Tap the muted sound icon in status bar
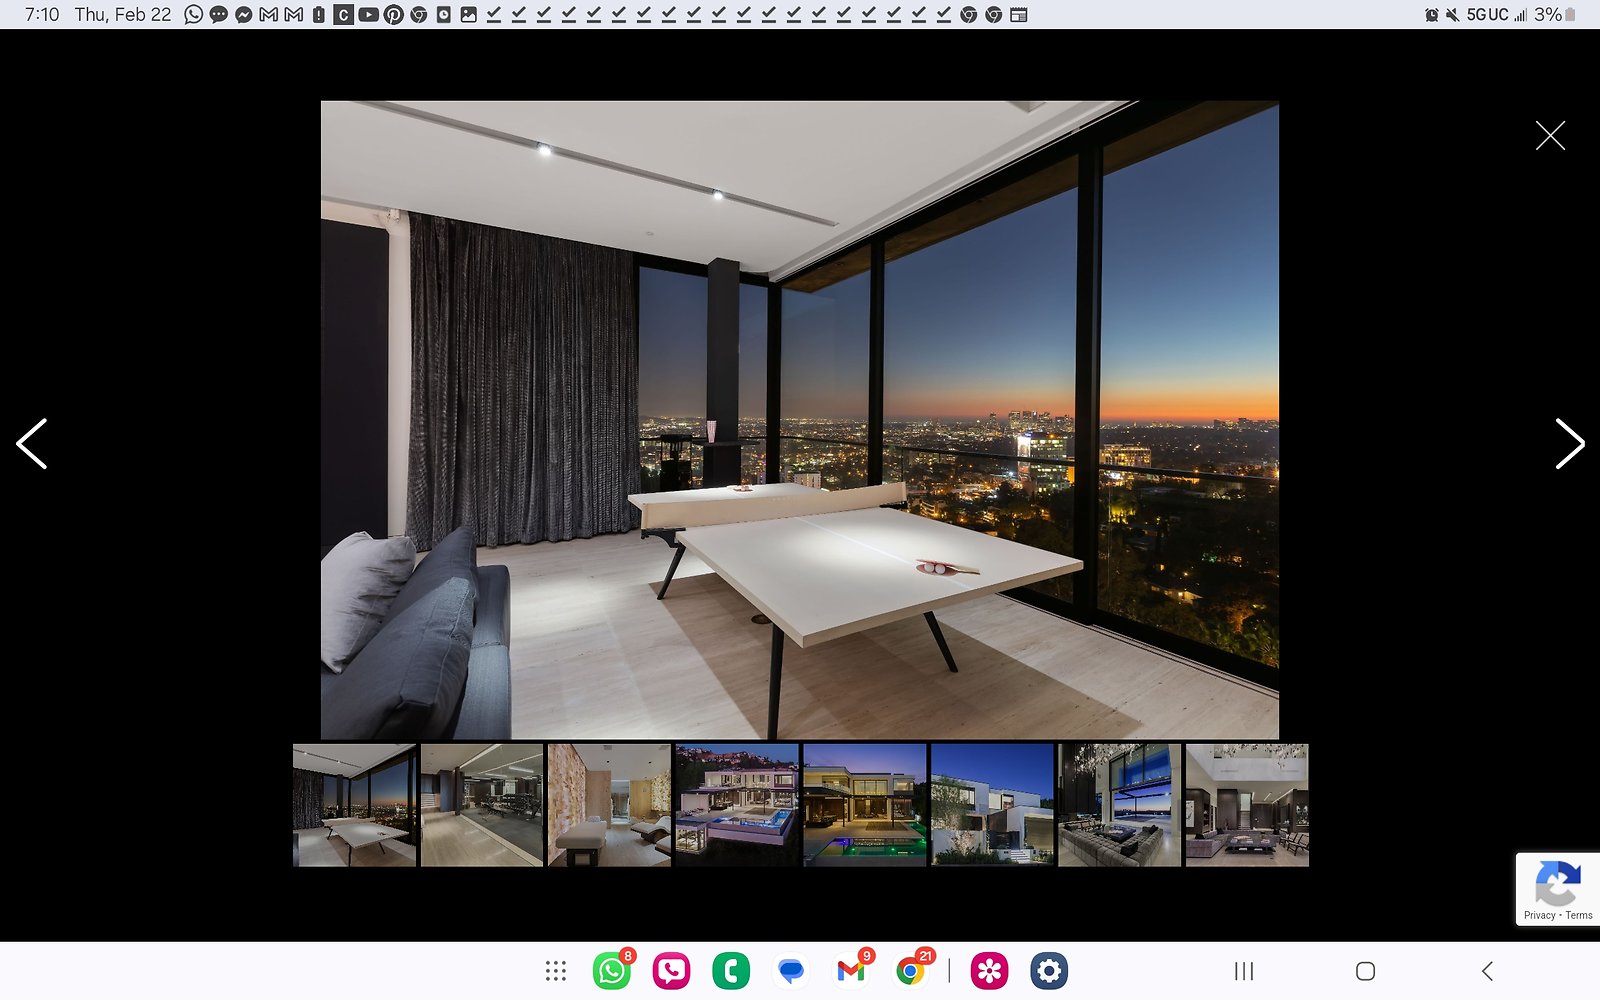Screen dimensions: 1600x1000 (x=1452, y=14)
